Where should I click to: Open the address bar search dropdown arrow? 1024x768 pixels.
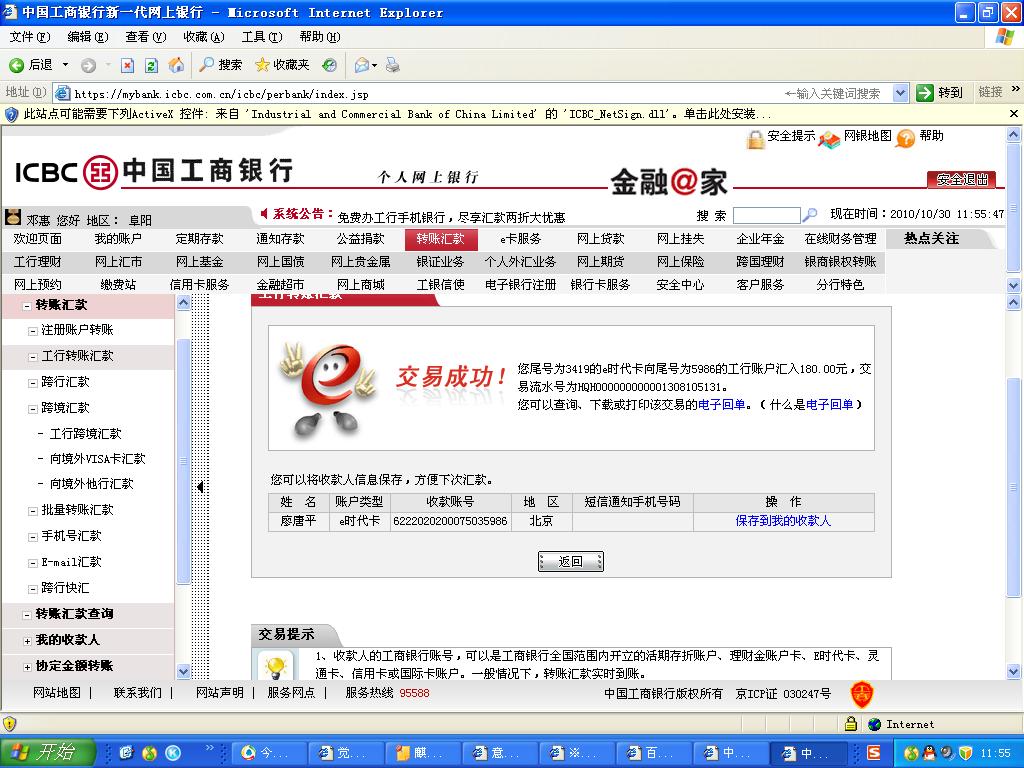900,93
